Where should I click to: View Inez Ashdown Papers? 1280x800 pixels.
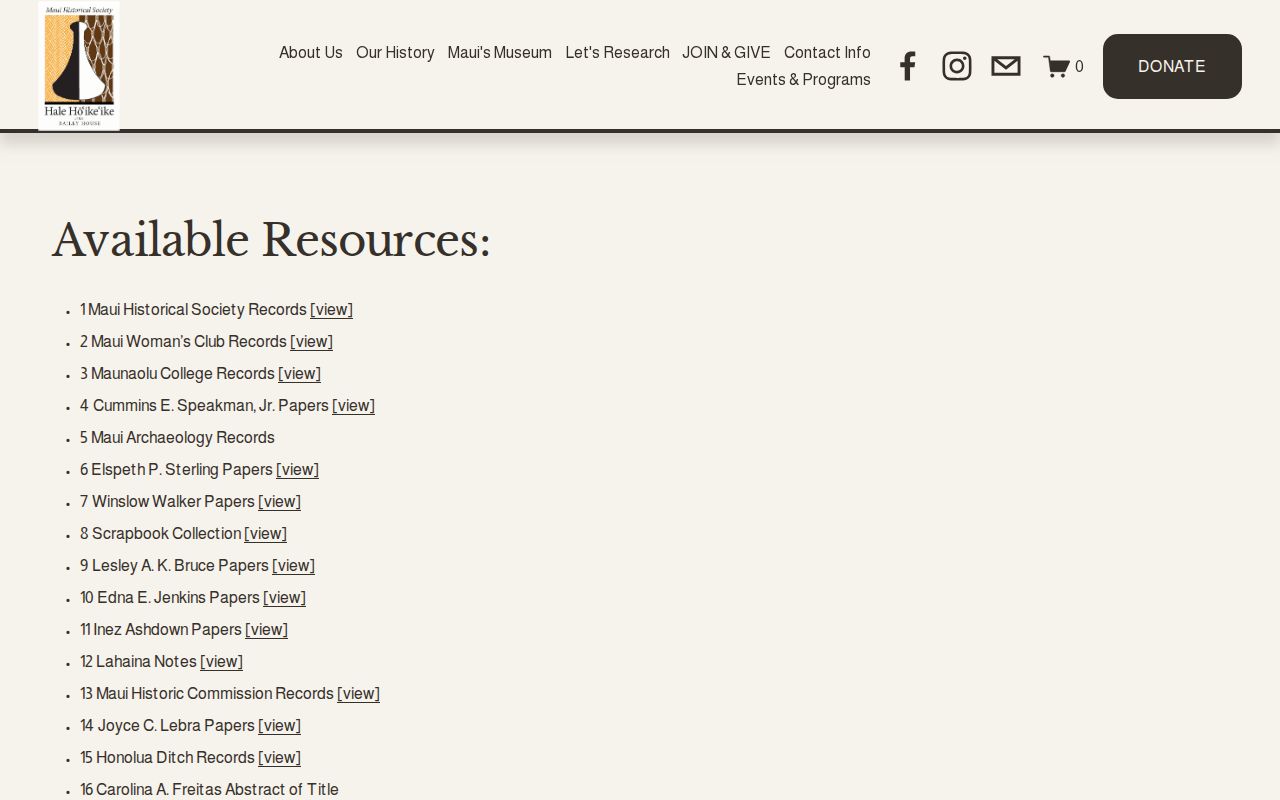point(266,630)
